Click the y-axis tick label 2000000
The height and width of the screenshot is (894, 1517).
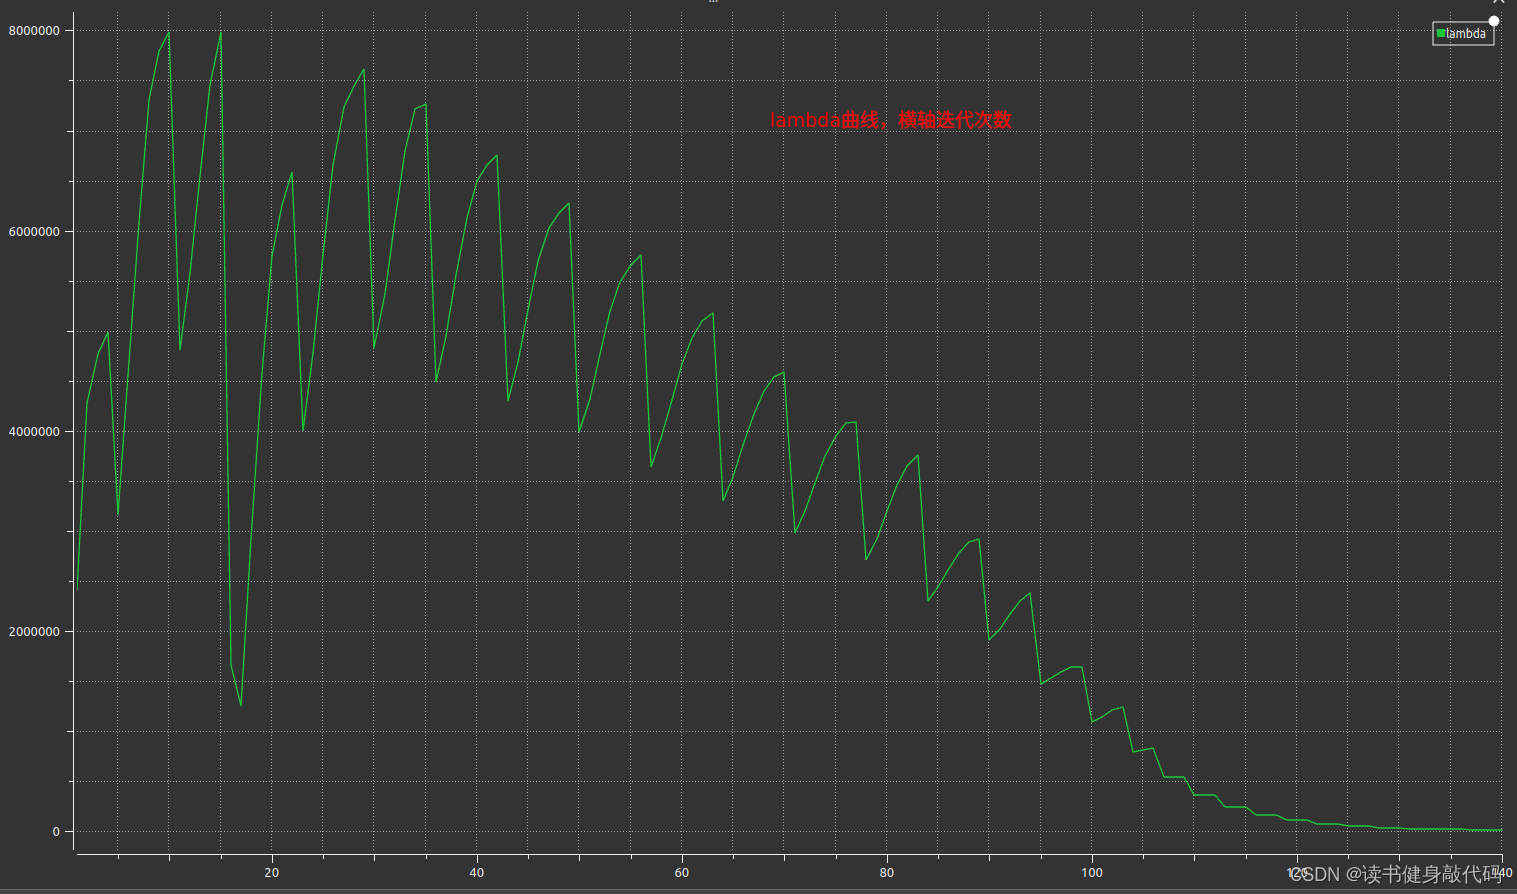pos(34,631)
